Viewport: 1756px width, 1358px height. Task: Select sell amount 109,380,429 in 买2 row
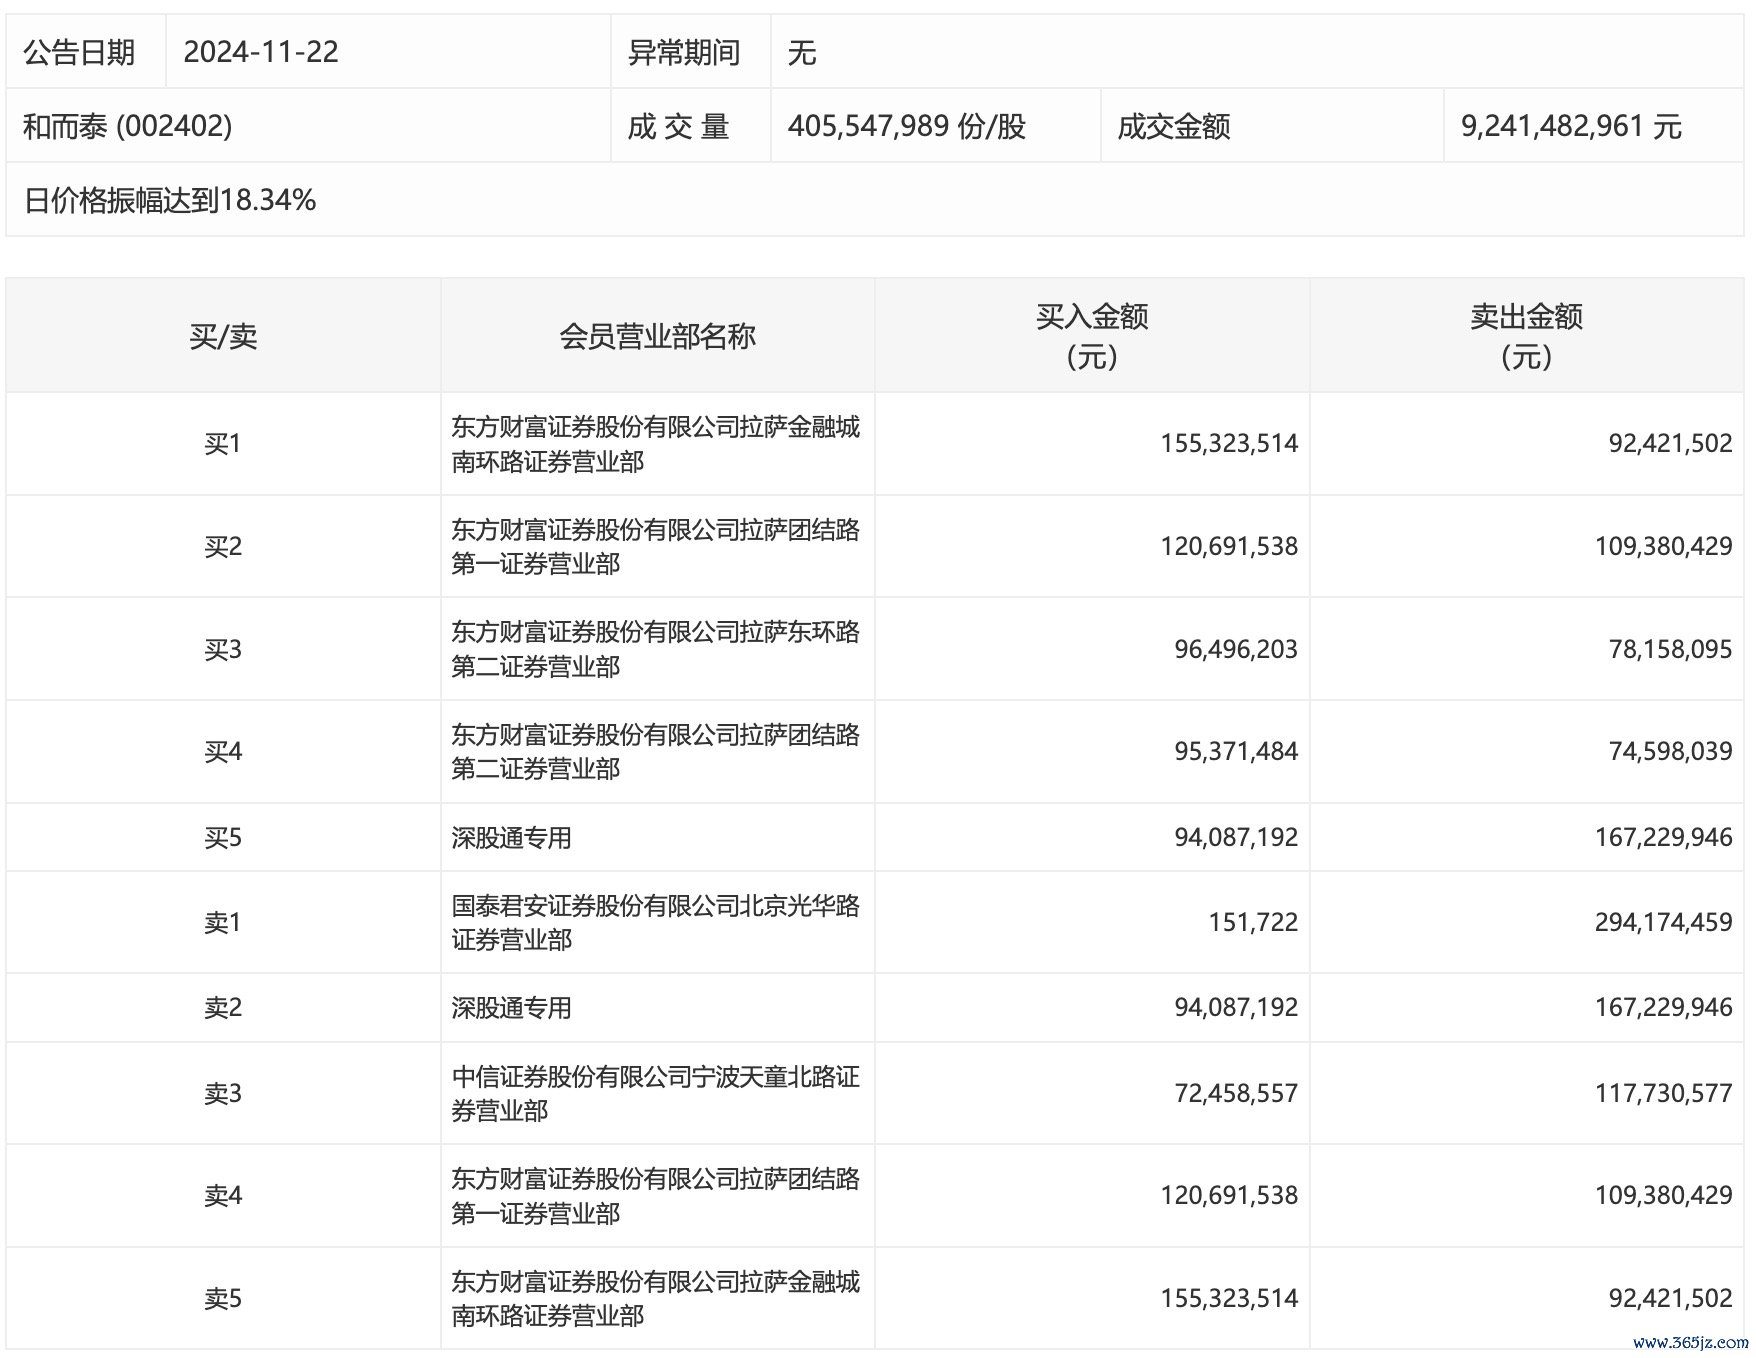[x=1663, y=546]
